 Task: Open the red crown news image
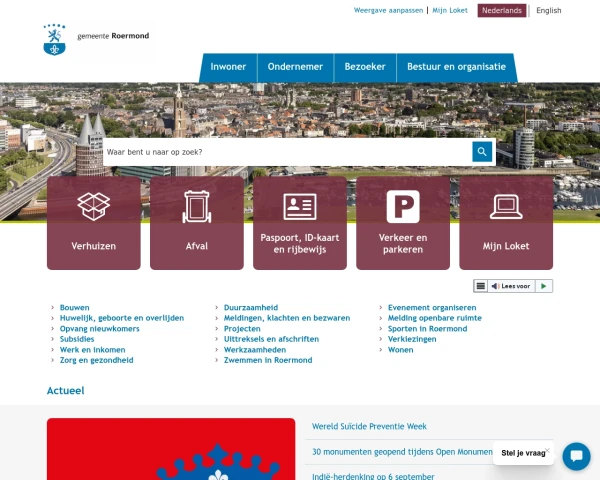(171, 449)
